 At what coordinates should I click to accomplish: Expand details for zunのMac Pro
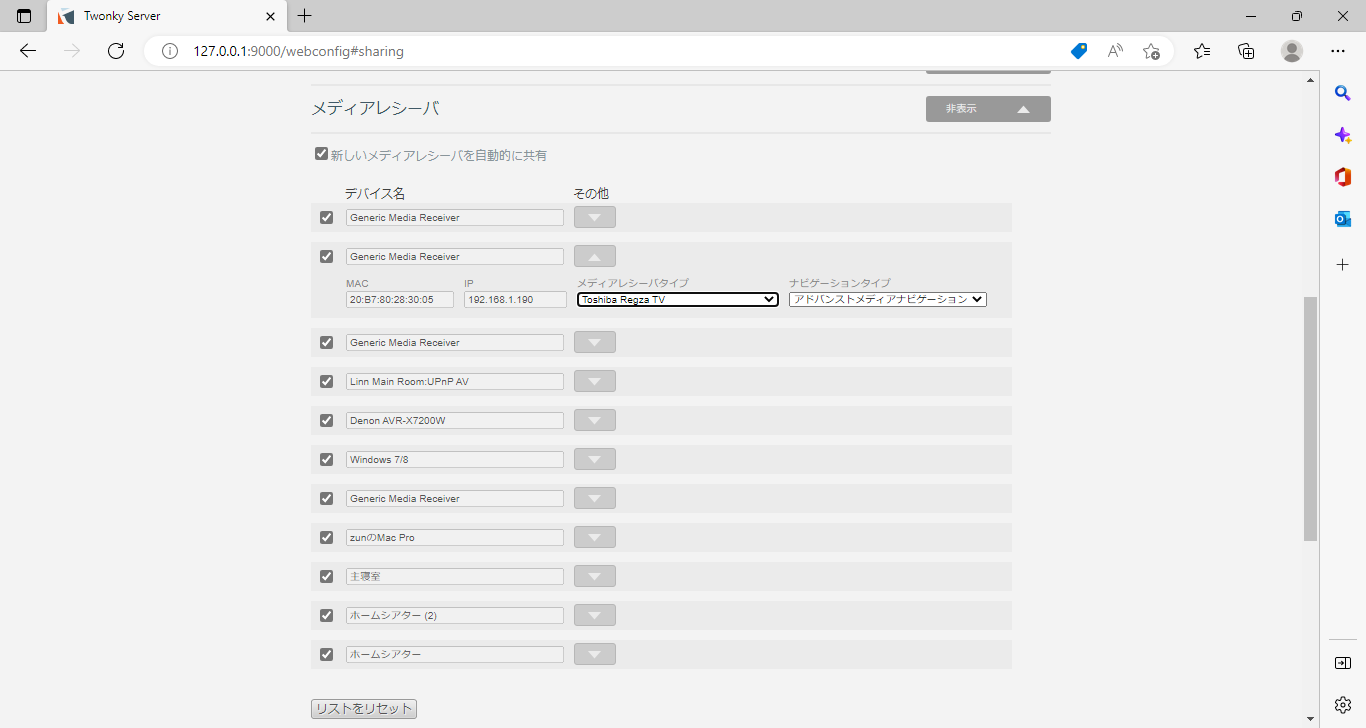[595, 537]
